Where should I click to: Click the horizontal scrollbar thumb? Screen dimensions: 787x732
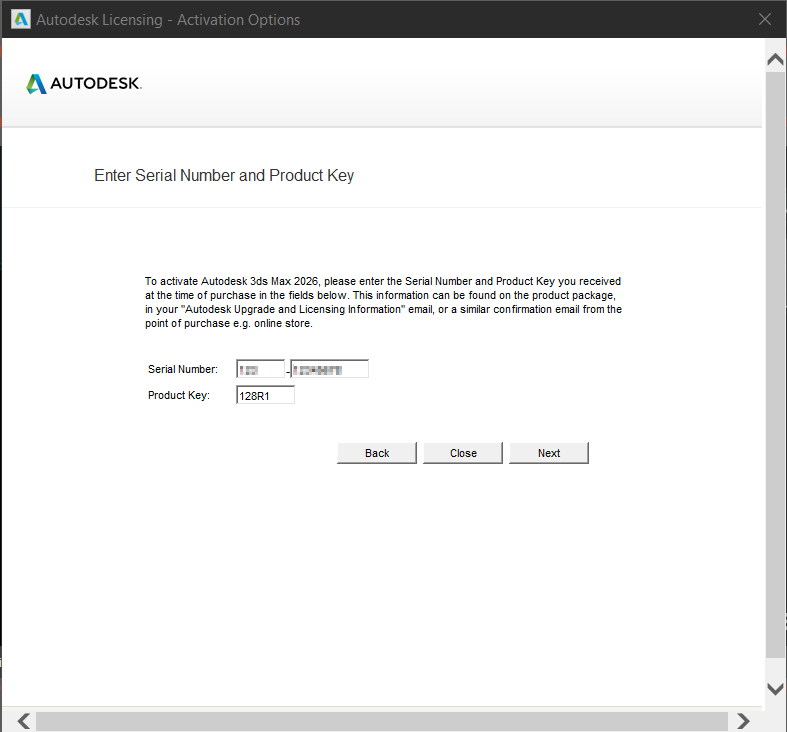[x=381, y=721]
